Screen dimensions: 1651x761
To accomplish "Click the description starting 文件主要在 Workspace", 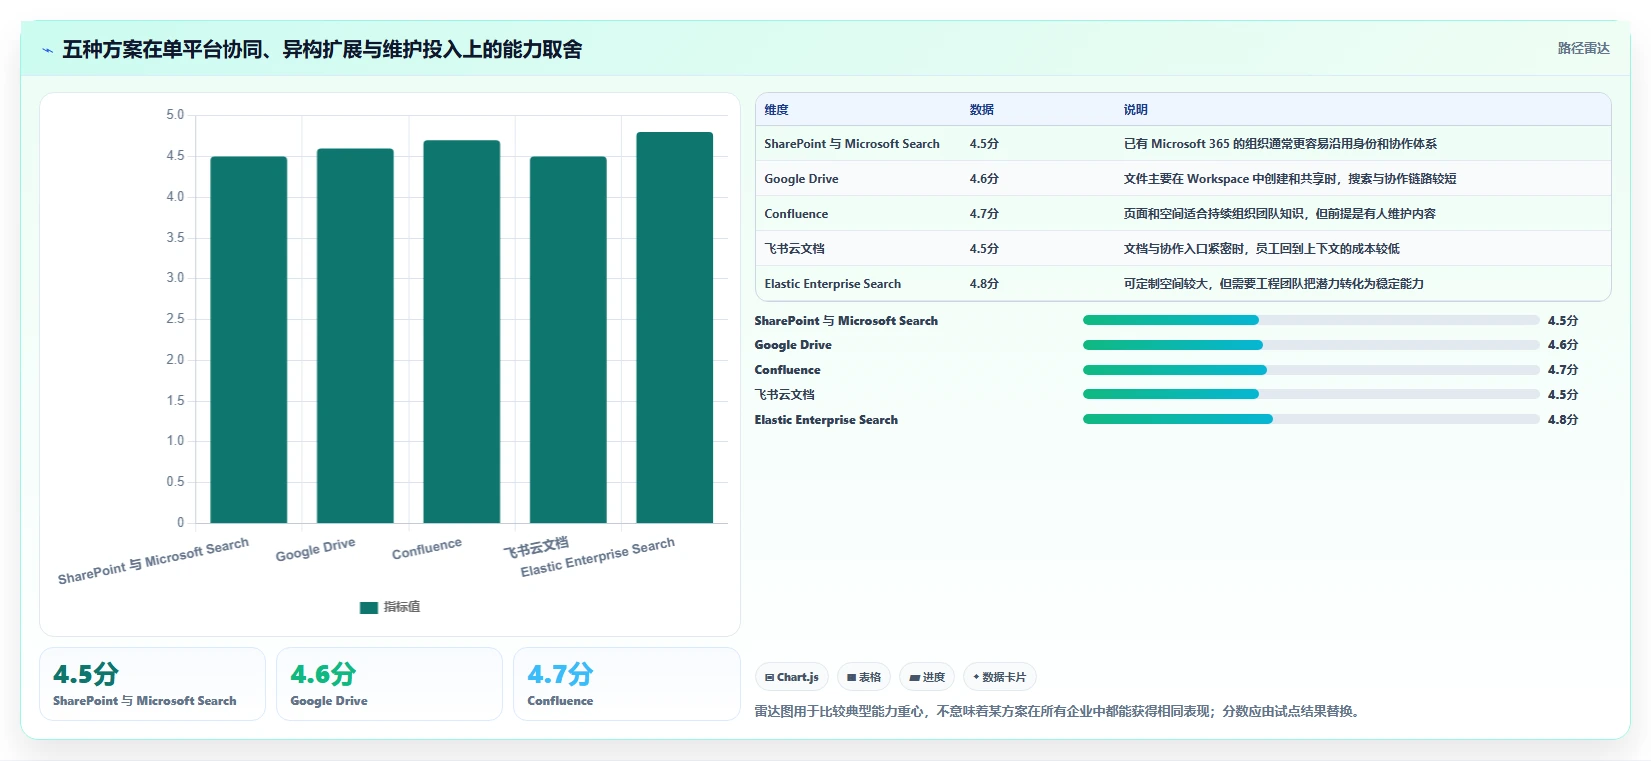I will click(1290, 179).
